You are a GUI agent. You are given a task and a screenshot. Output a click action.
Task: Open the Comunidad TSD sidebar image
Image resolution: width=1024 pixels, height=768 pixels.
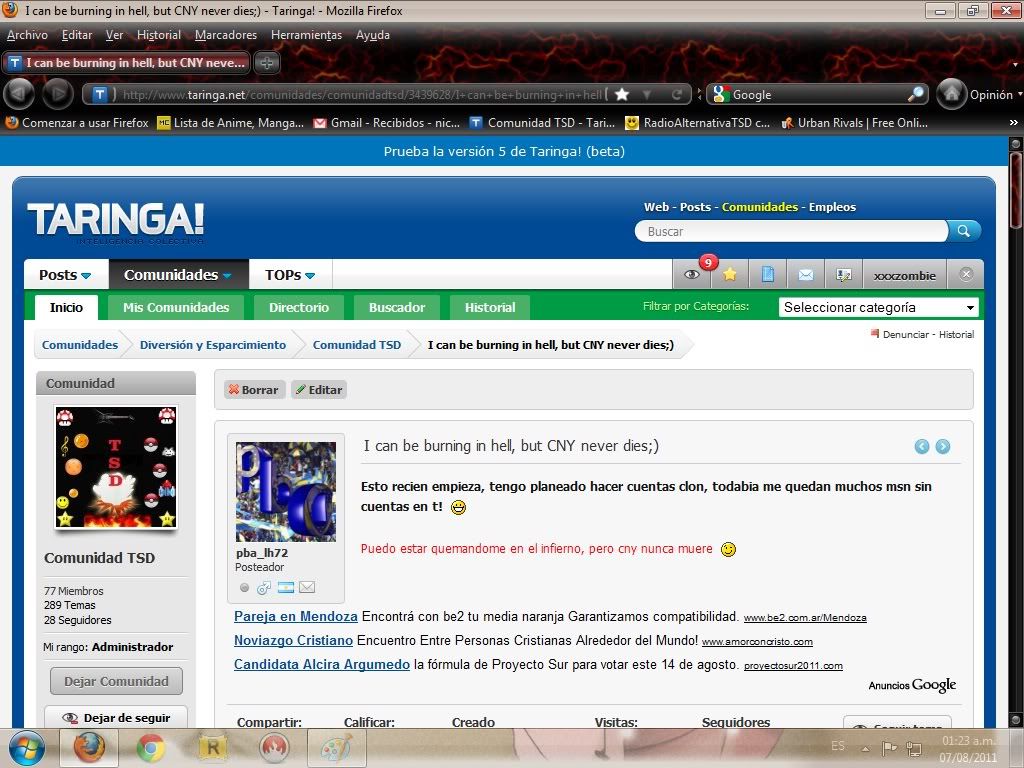point(116,467)
